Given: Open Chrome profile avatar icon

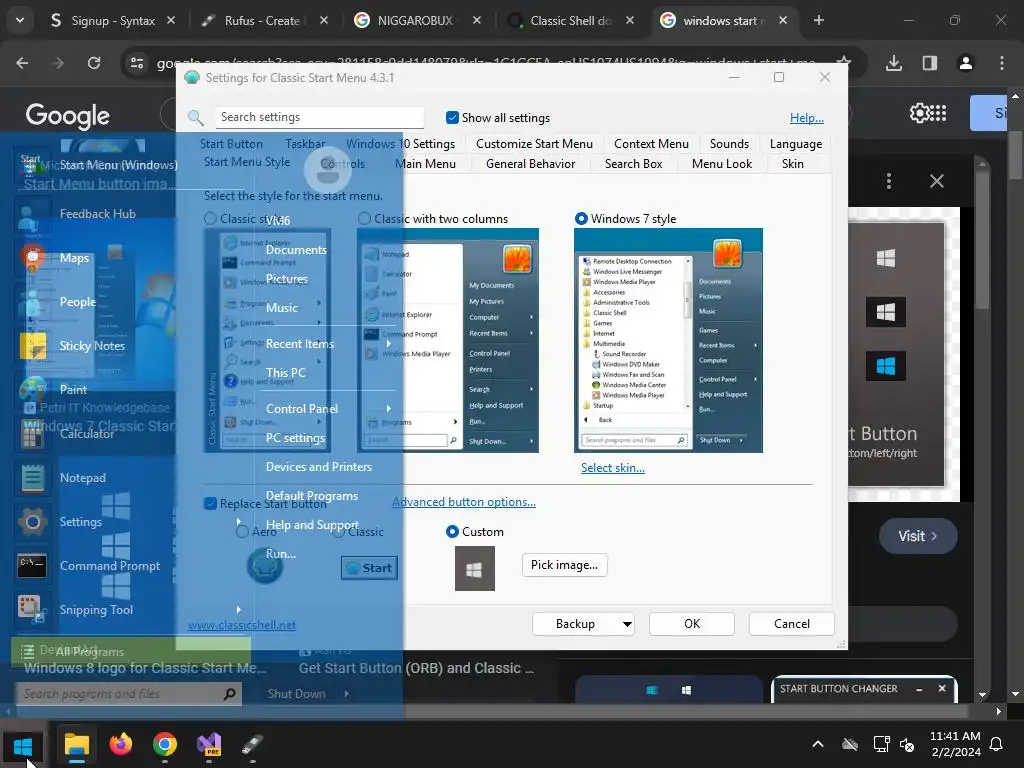Looking at the screenshot, I should click(x=965, y=63).
